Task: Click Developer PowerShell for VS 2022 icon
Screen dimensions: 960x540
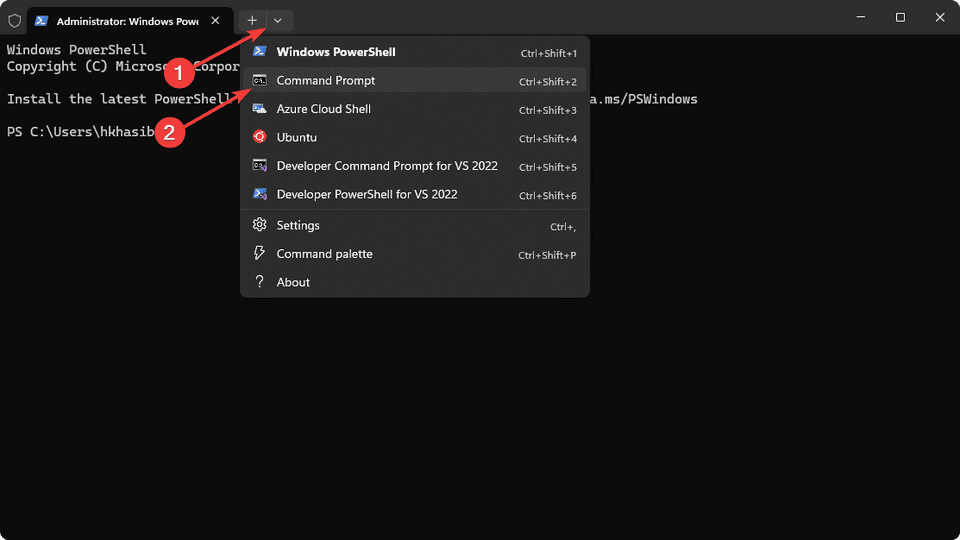Action: click(x=260, y=194)
